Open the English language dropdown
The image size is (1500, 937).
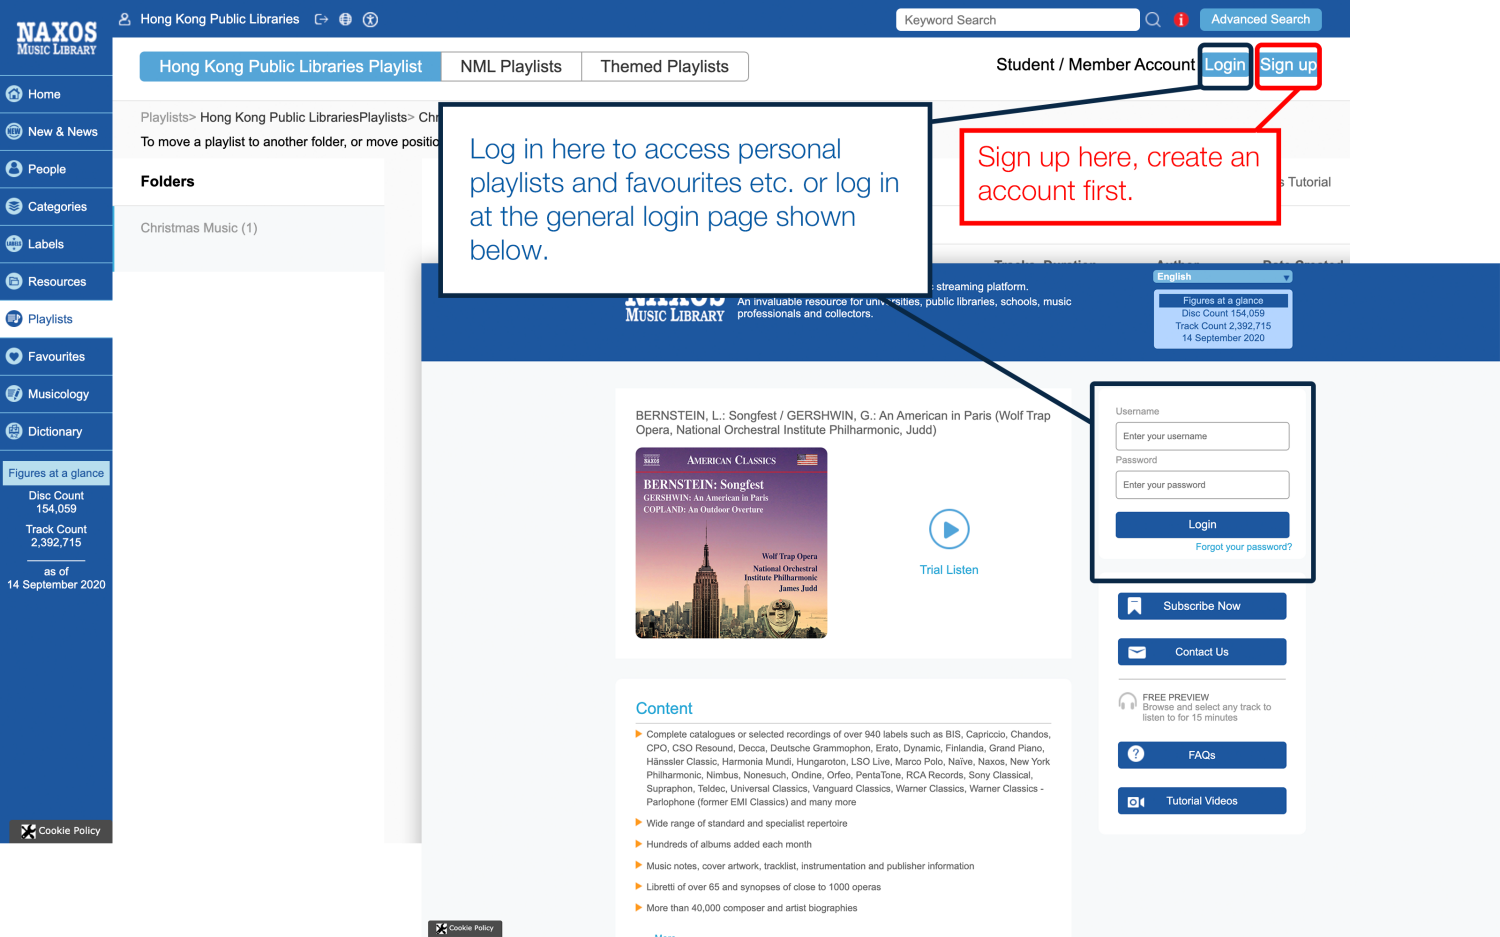pyautogui.click(x=1223, y=277)
